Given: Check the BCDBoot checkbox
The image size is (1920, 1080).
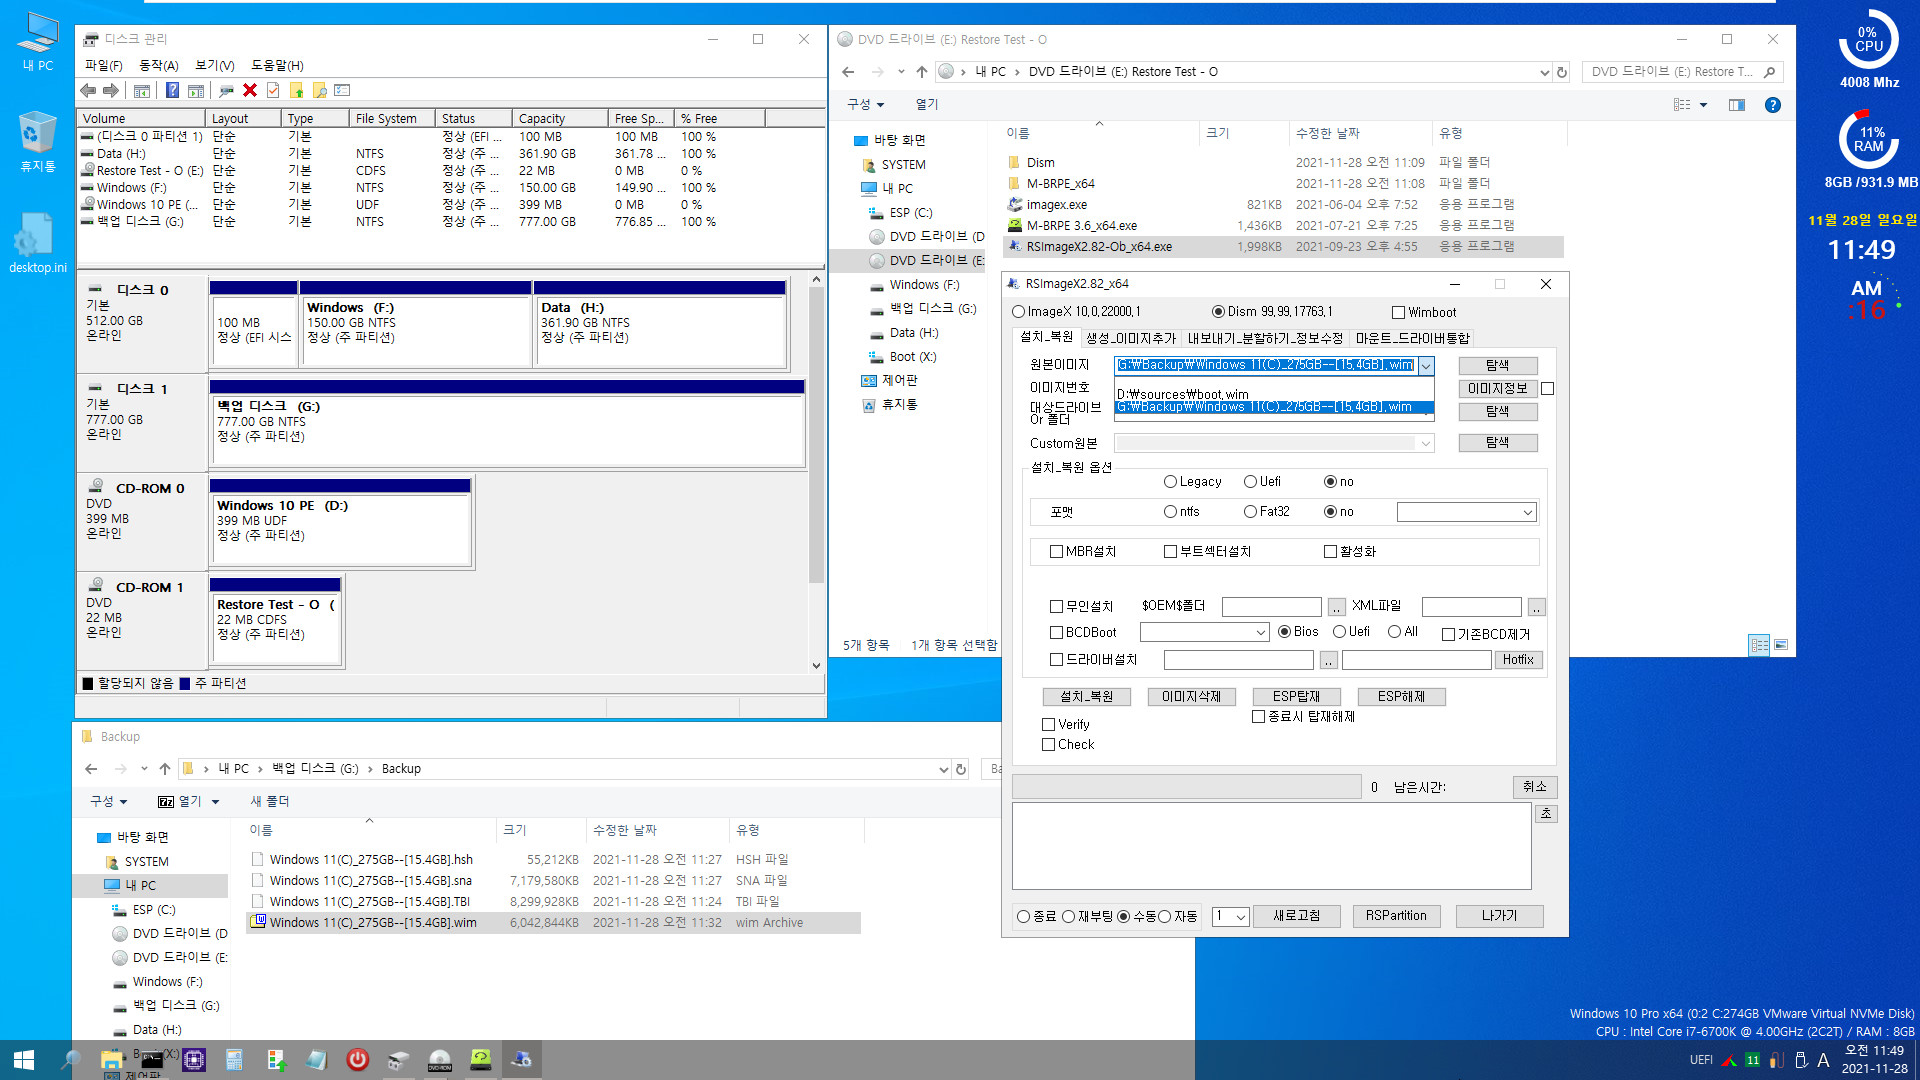Looking at the screenshot, I should [1056, 633].
